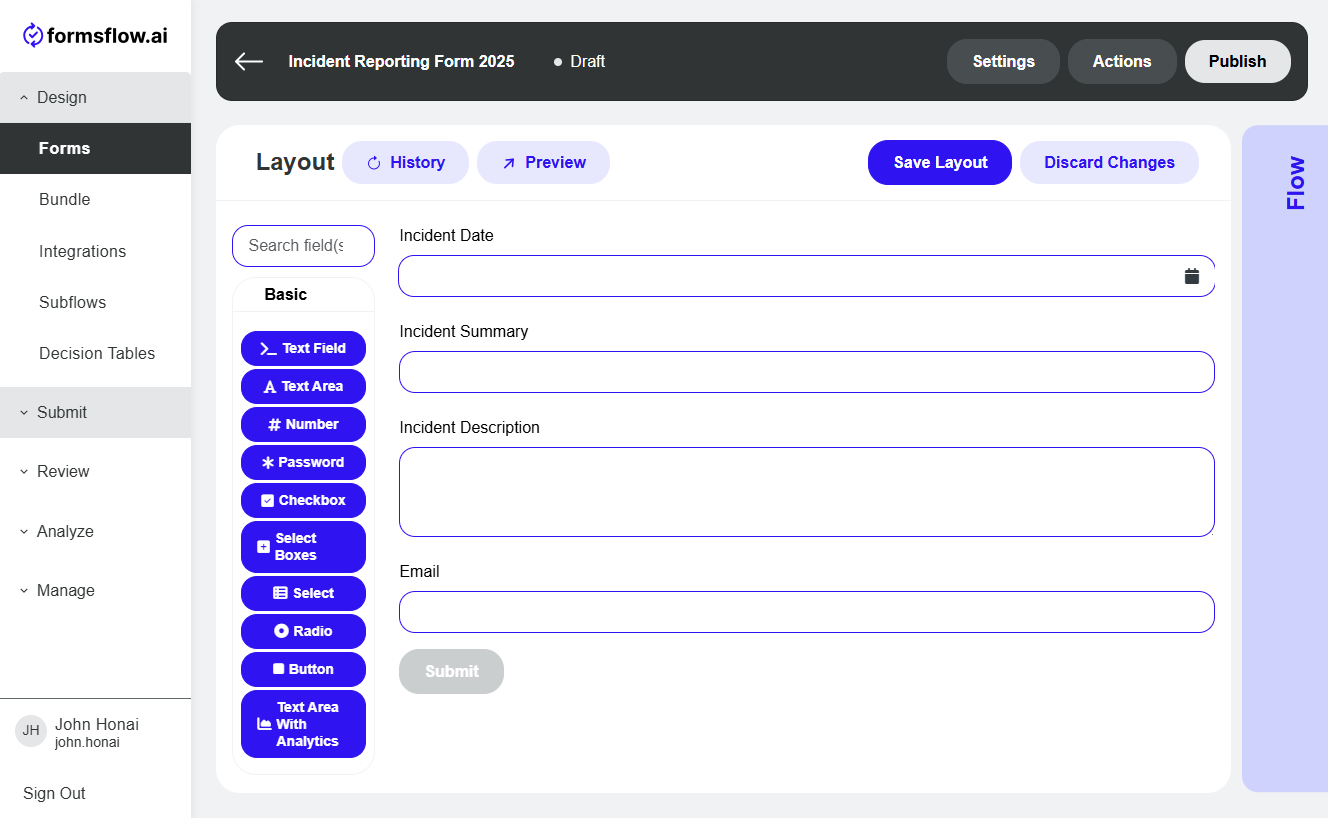Expand the Review section
Viewport: 1328px width, 818px height.
(x=95, y=471)
